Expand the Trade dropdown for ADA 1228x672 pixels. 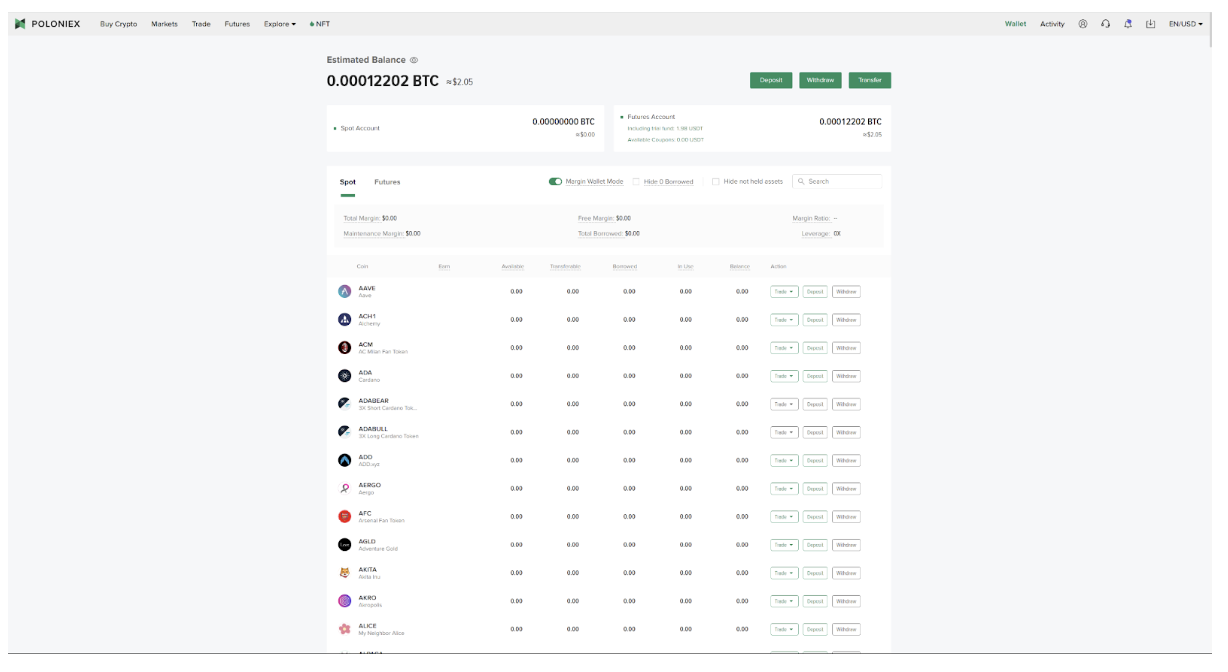784,376
